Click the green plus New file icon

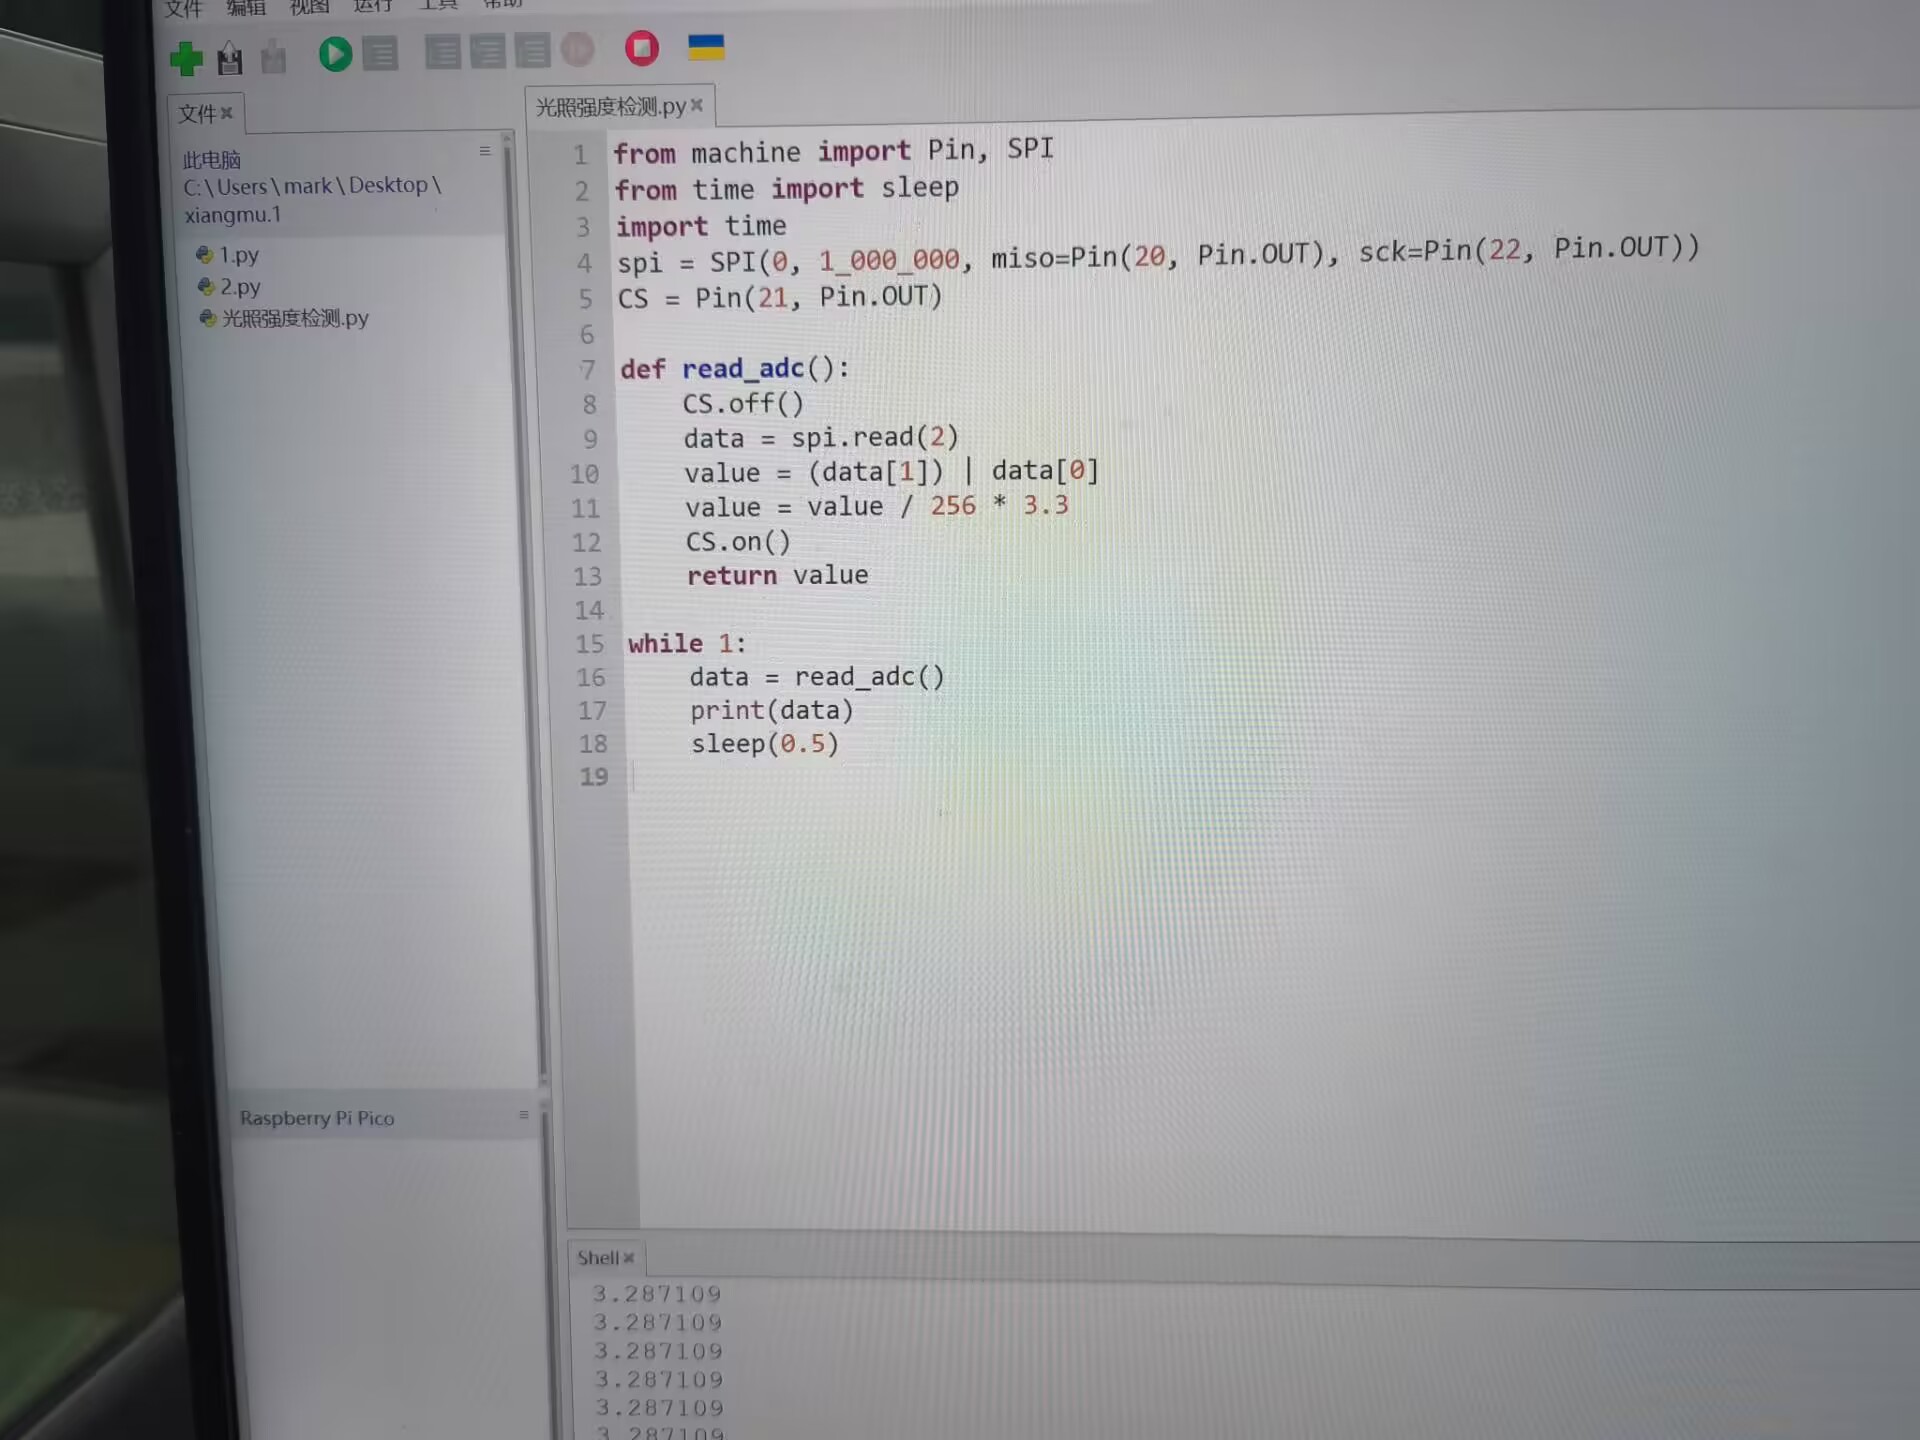[x=186, y=59]
